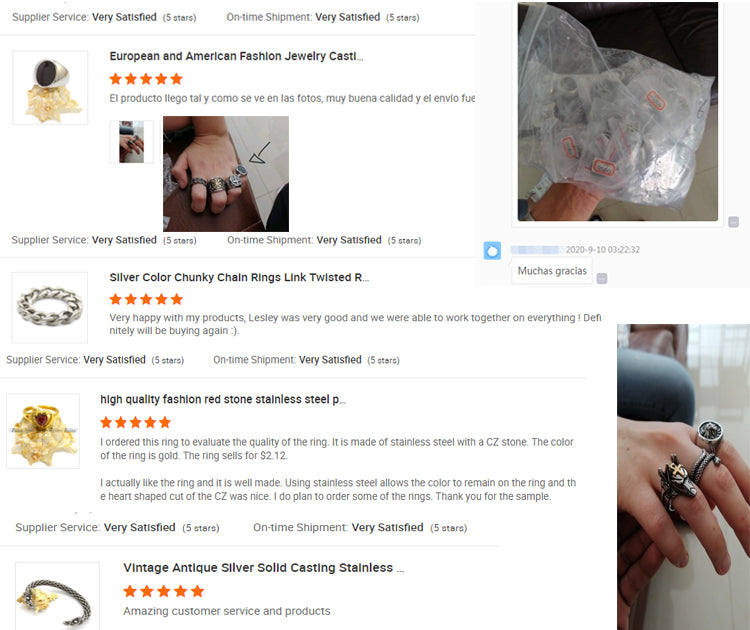
Task: Open 'European and American Fashion Jewelry' product title
Action: [236, 56]
